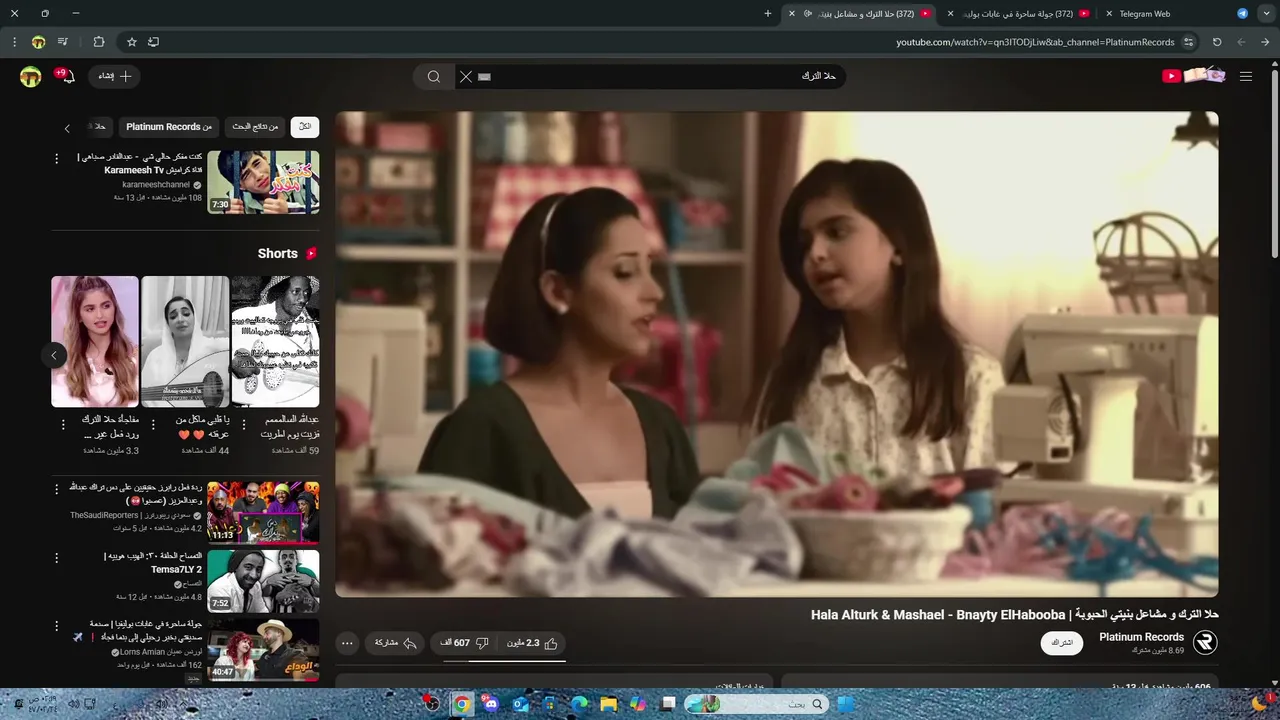Open site info icon in address bar

[1188, 42]
